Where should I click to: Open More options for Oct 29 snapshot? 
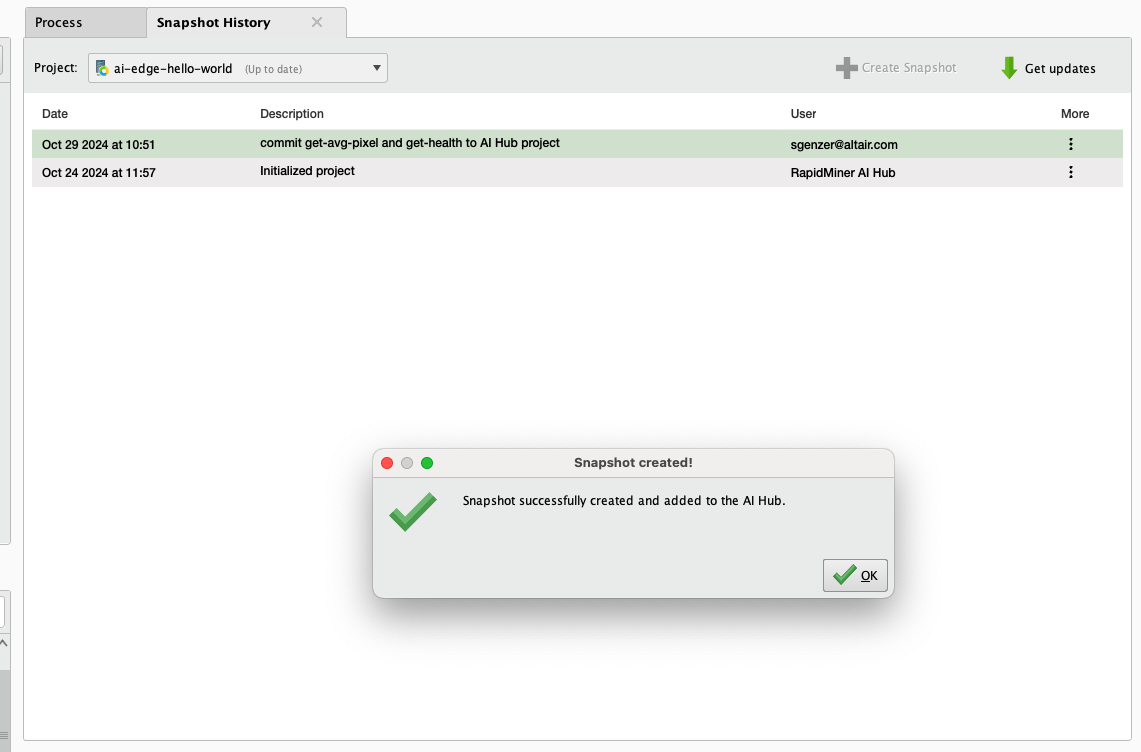coord(1071,144)
